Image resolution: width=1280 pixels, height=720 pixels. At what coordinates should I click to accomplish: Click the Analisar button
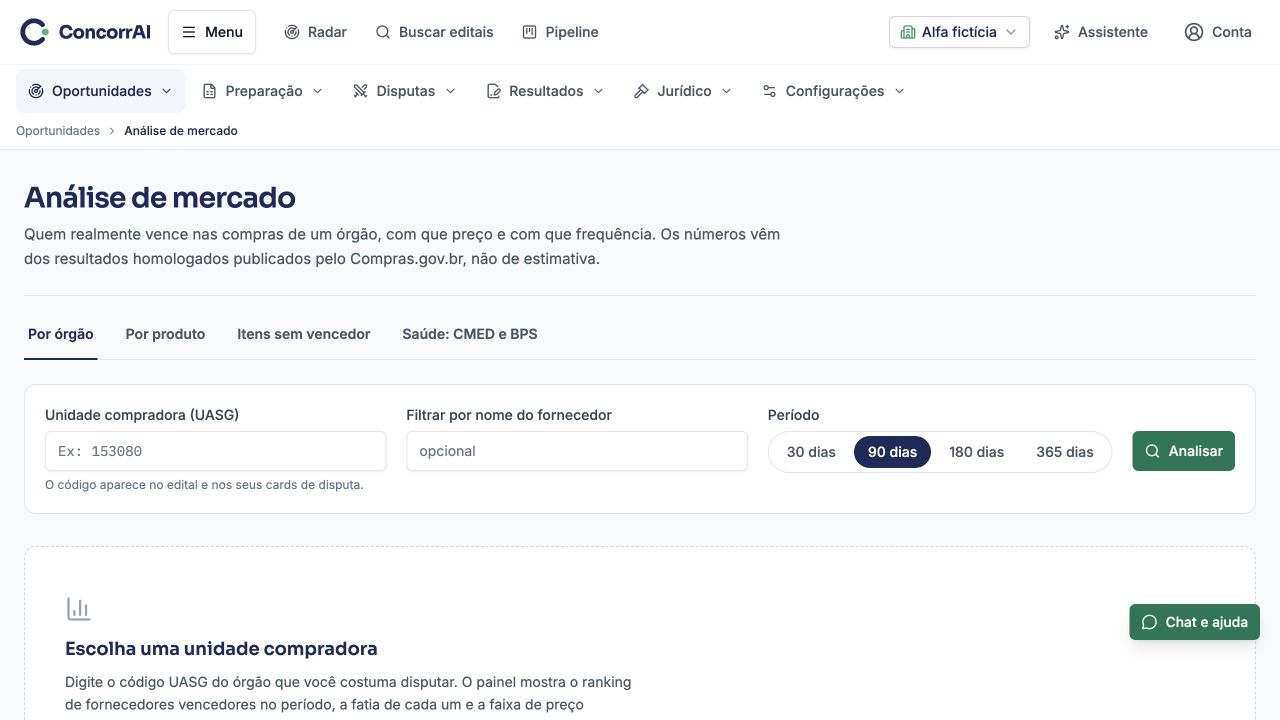point(1184,451)
